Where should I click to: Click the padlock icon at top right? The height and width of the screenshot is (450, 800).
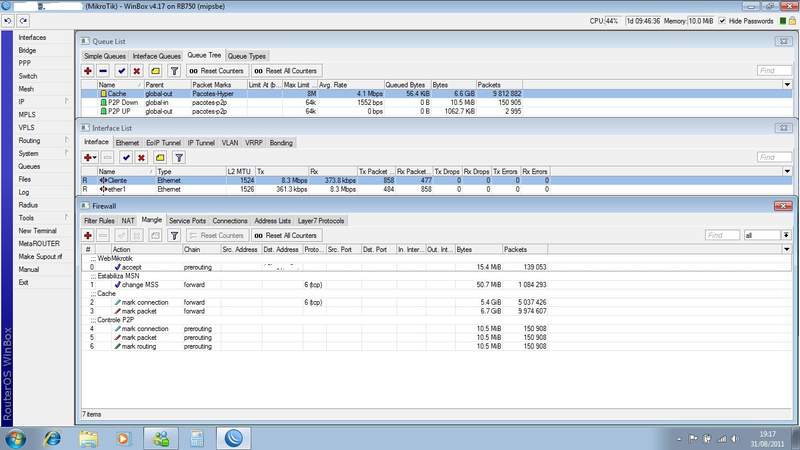point(792,21)
